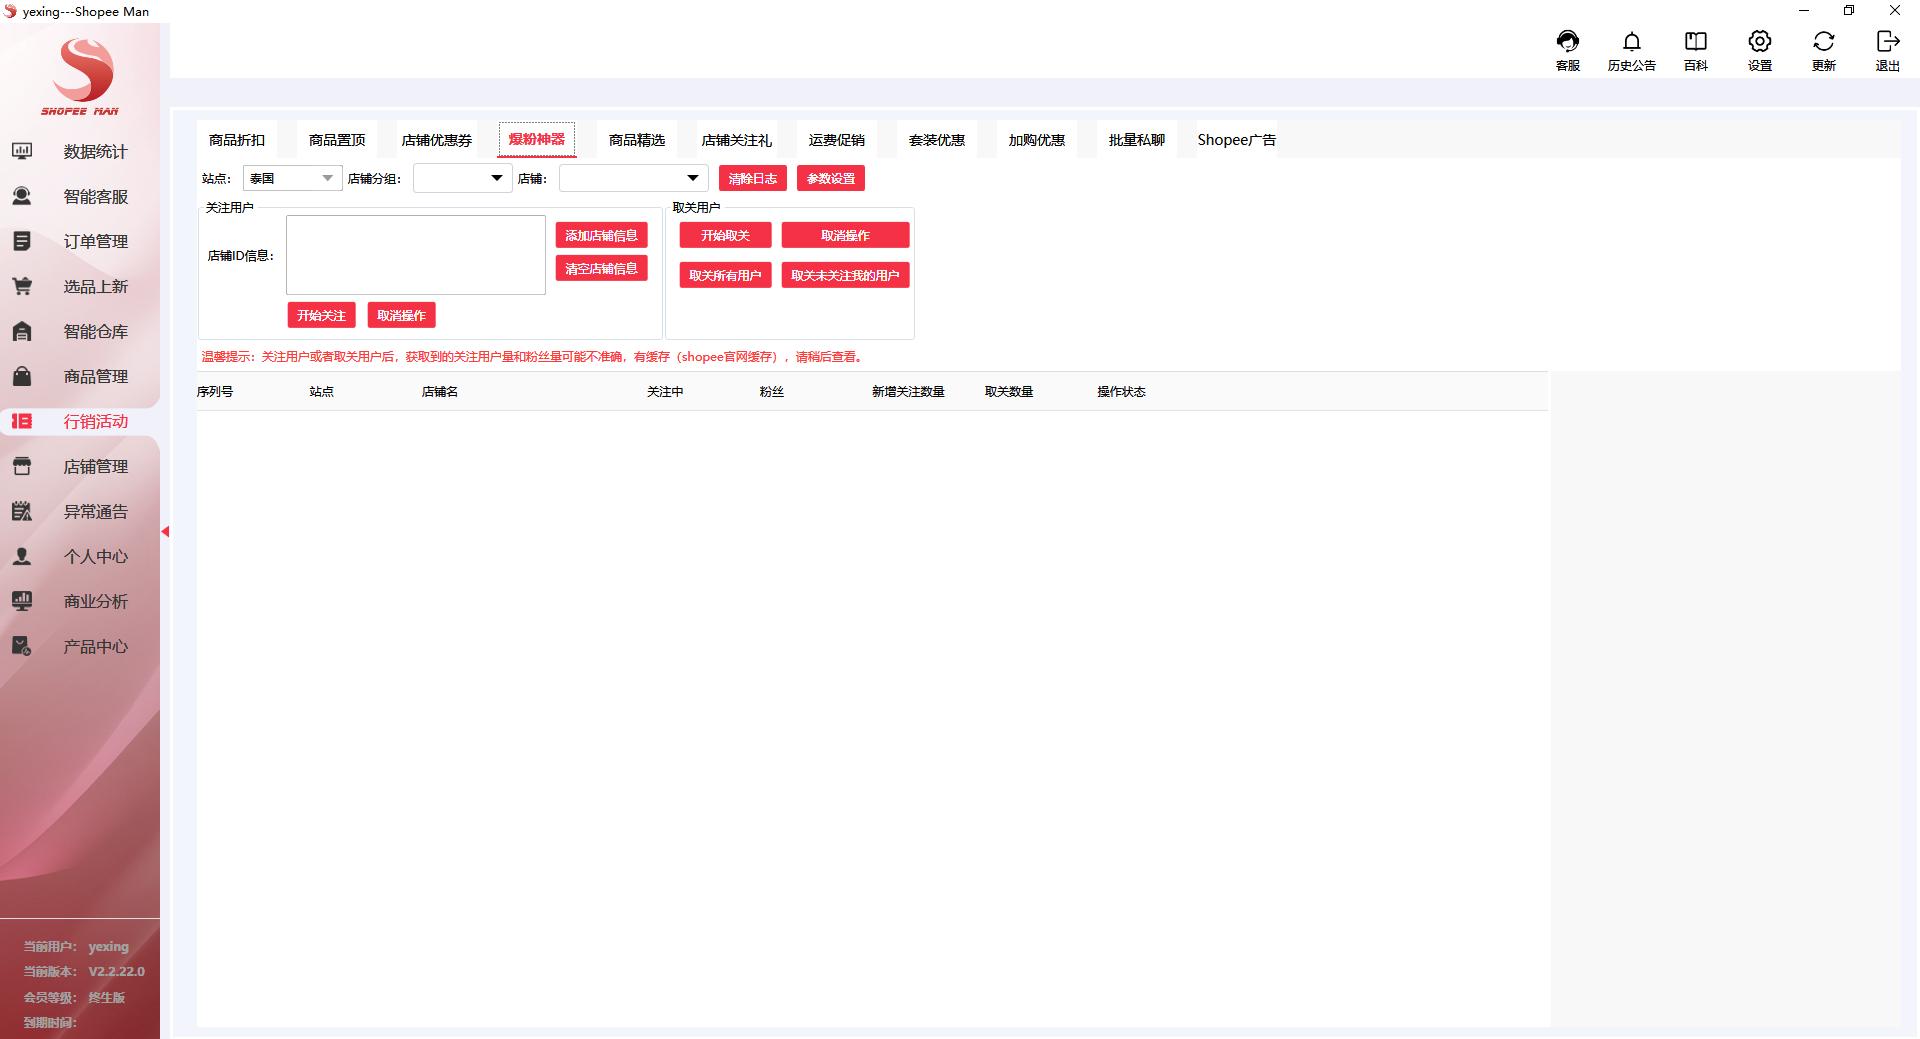The image size is (1920, 1039).
Task: Switch to 店铺优惠券 tab
Action: point(437,140)
